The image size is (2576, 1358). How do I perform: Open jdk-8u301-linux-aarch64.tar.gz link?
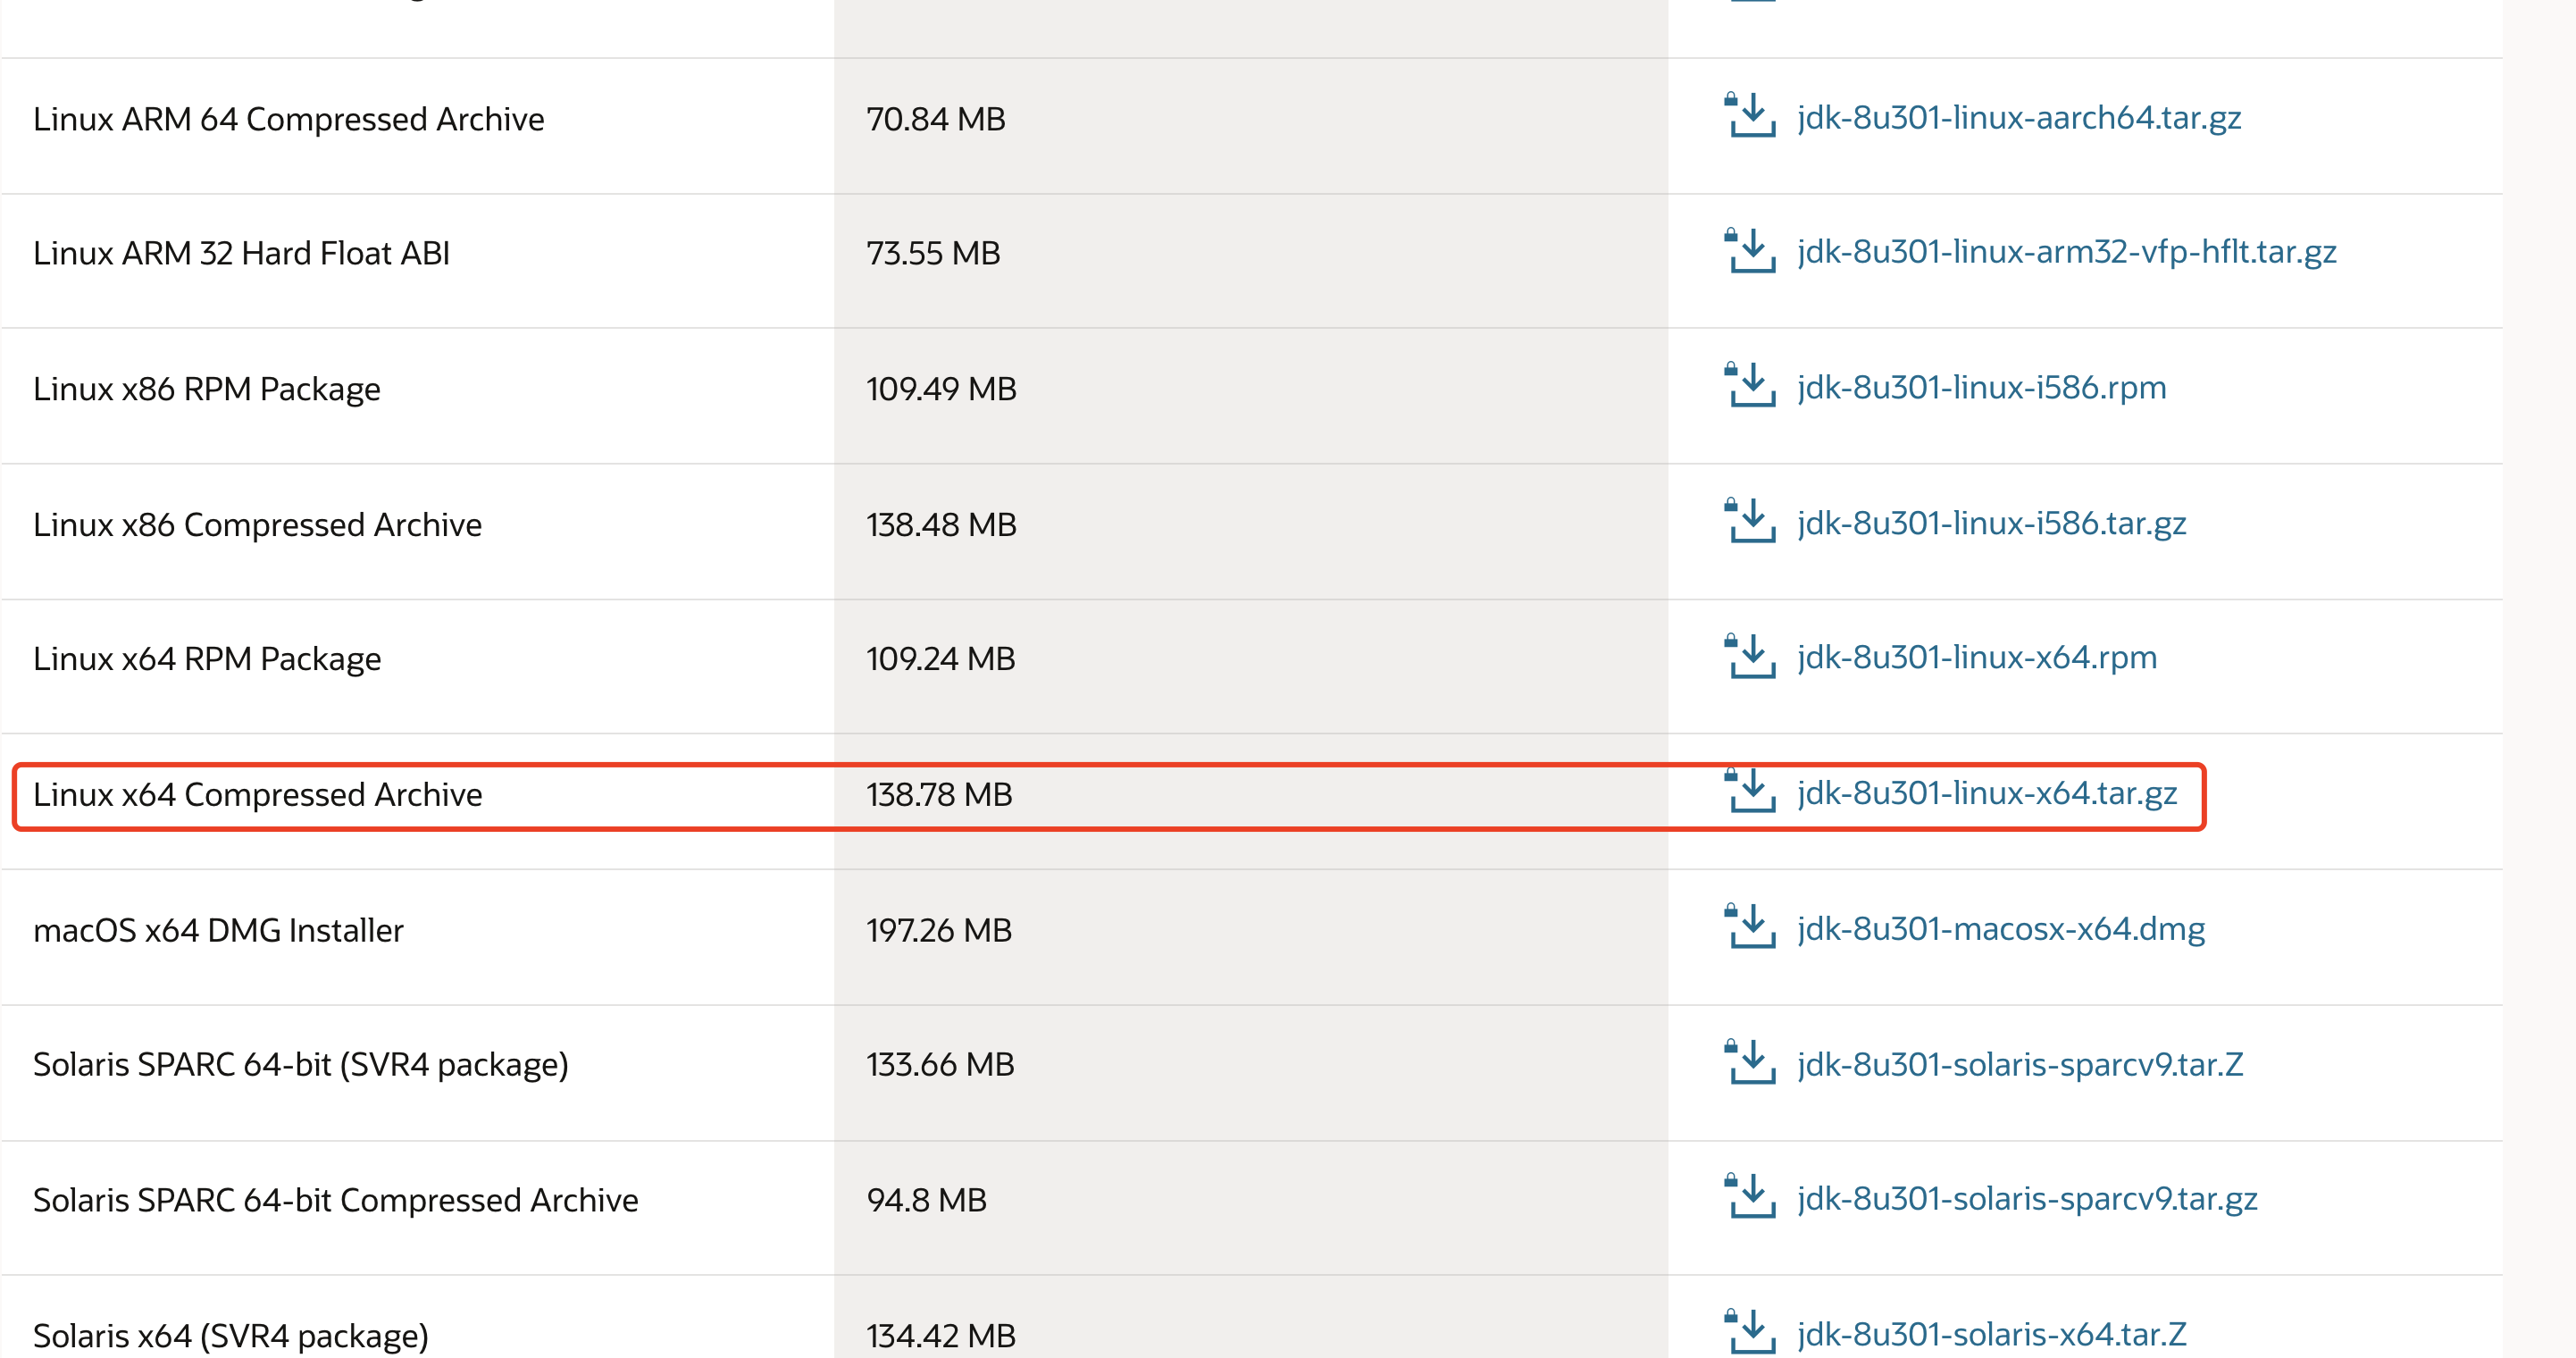(x=2018, y=118)
